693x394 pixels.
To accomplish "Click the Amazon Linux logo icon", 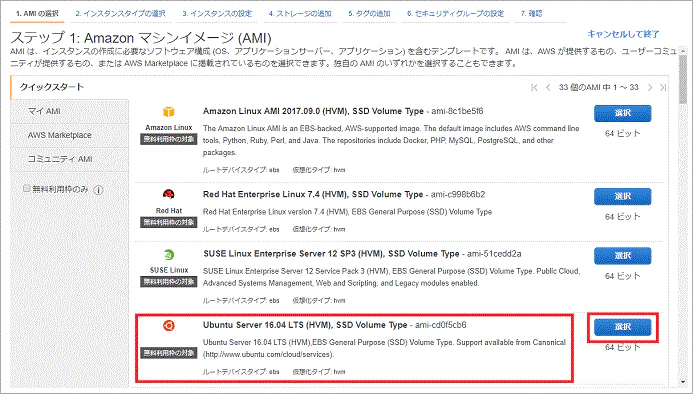I will tap(168, 111).
